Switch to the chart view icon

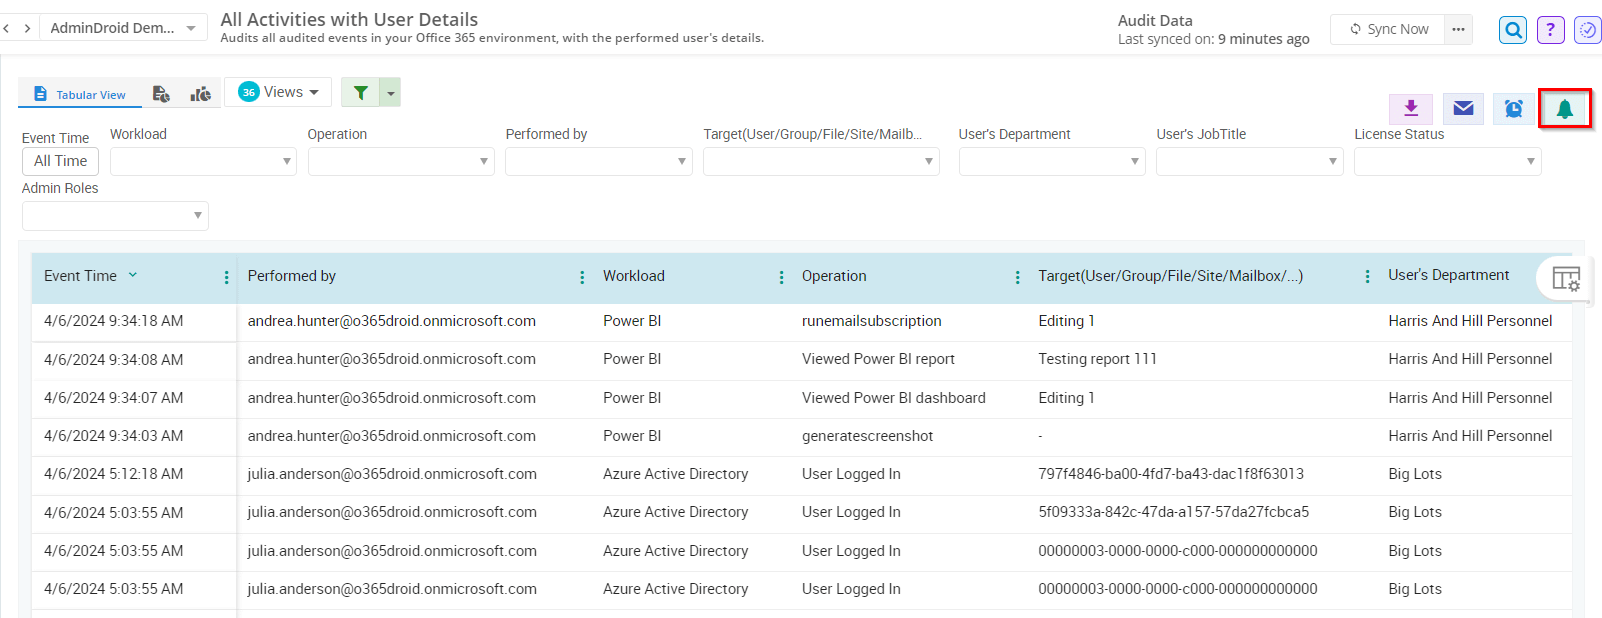(x=201, y=94)
